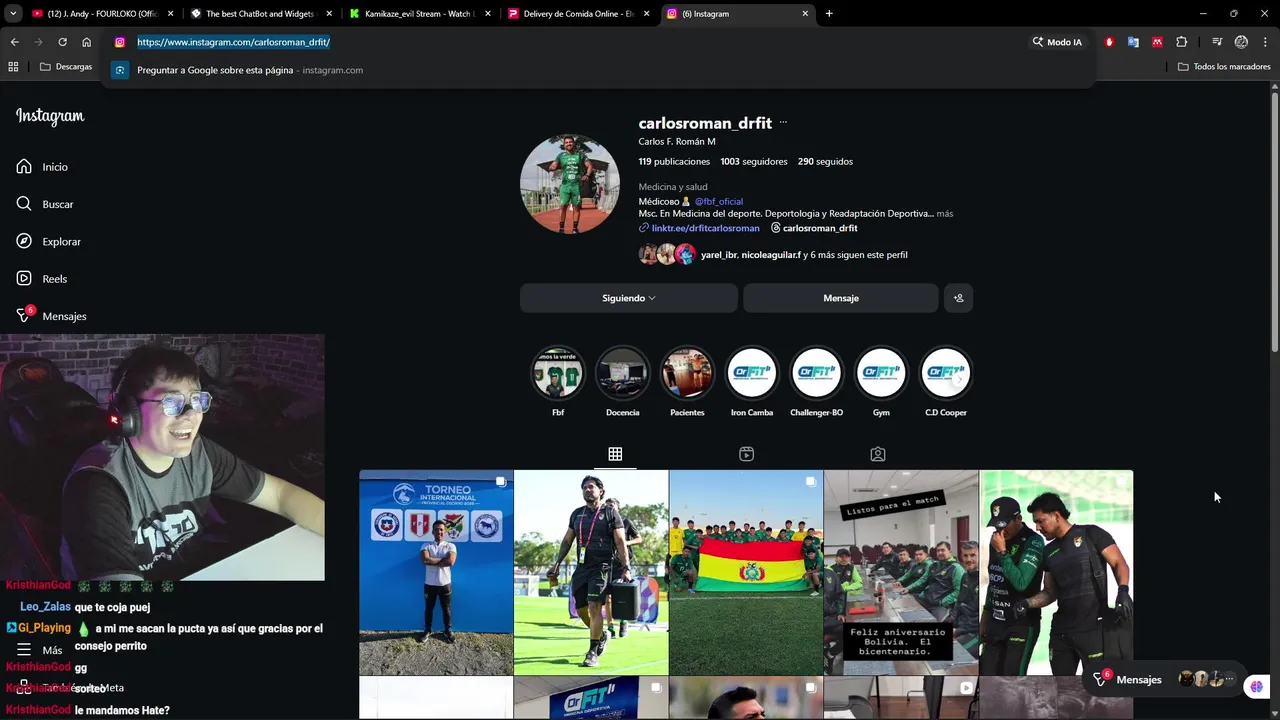View the 290 seguidos list

[825, 161]
